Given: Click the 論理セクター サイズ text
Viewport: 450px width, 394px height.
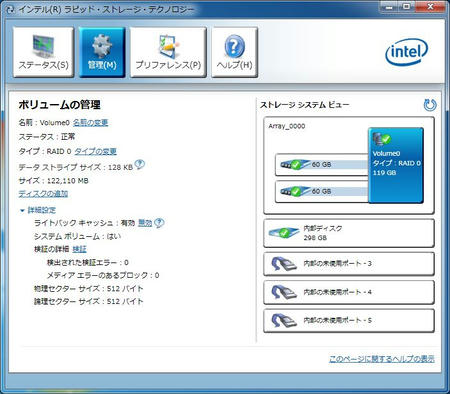Looking at the screenshot, I should point(89,302).
